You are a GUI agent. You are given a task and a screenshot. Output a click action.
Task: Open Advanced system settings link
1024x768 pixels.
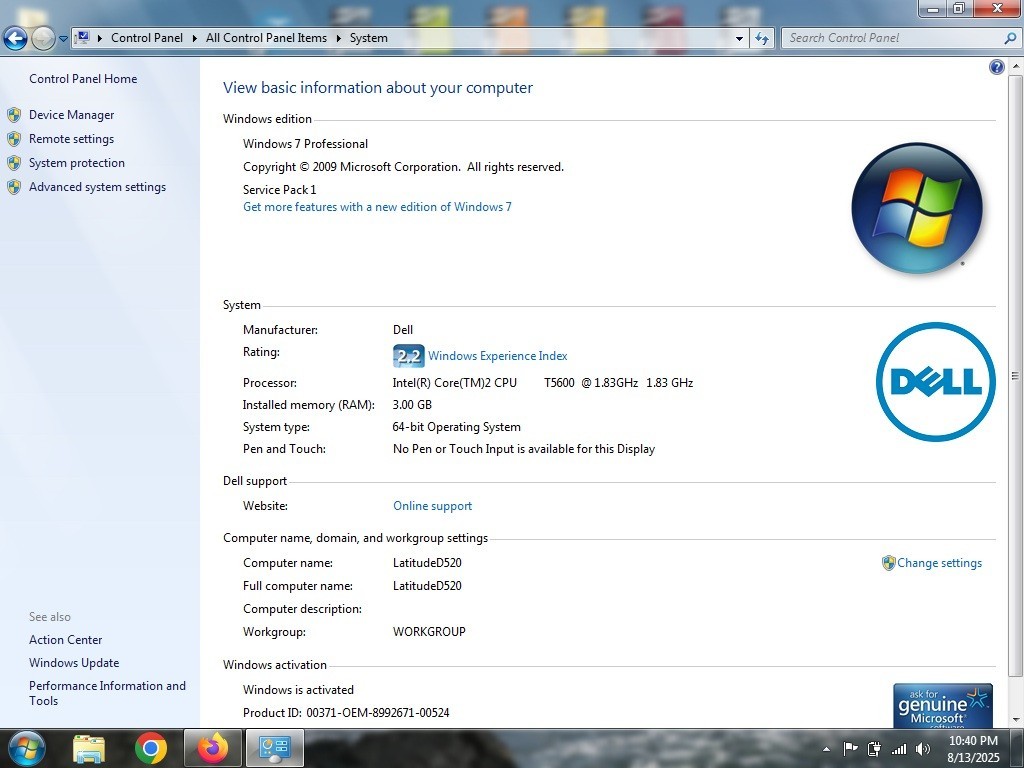coord(97,187)
